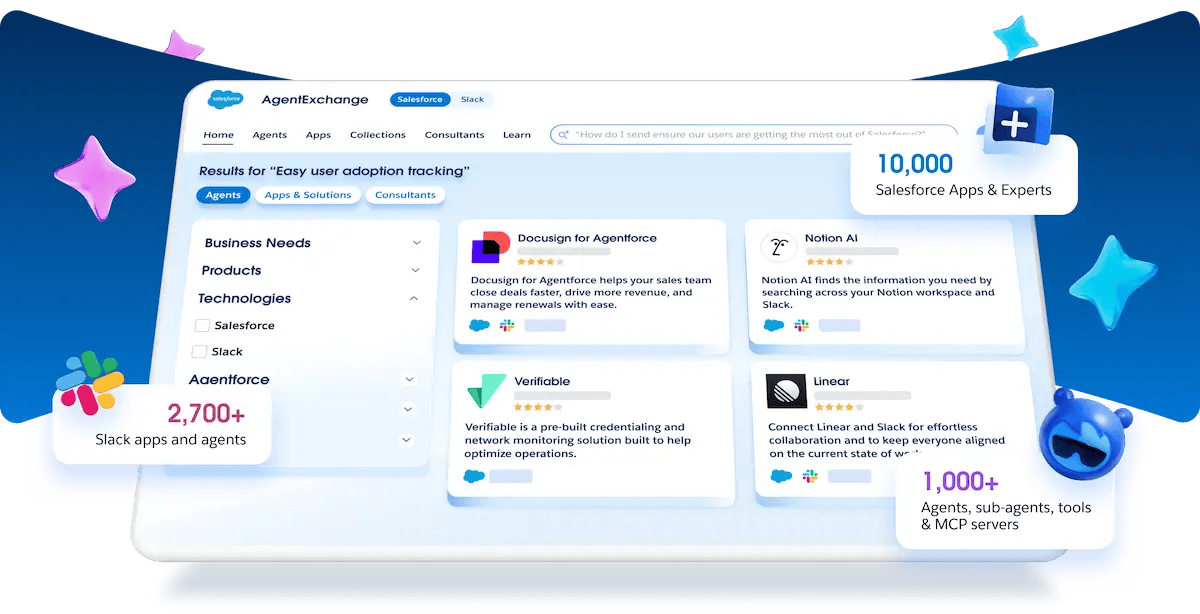Screen dimensions: 1200x614
Task: Check the Salesforce technology checkbox
Action: tap(202, 325)
